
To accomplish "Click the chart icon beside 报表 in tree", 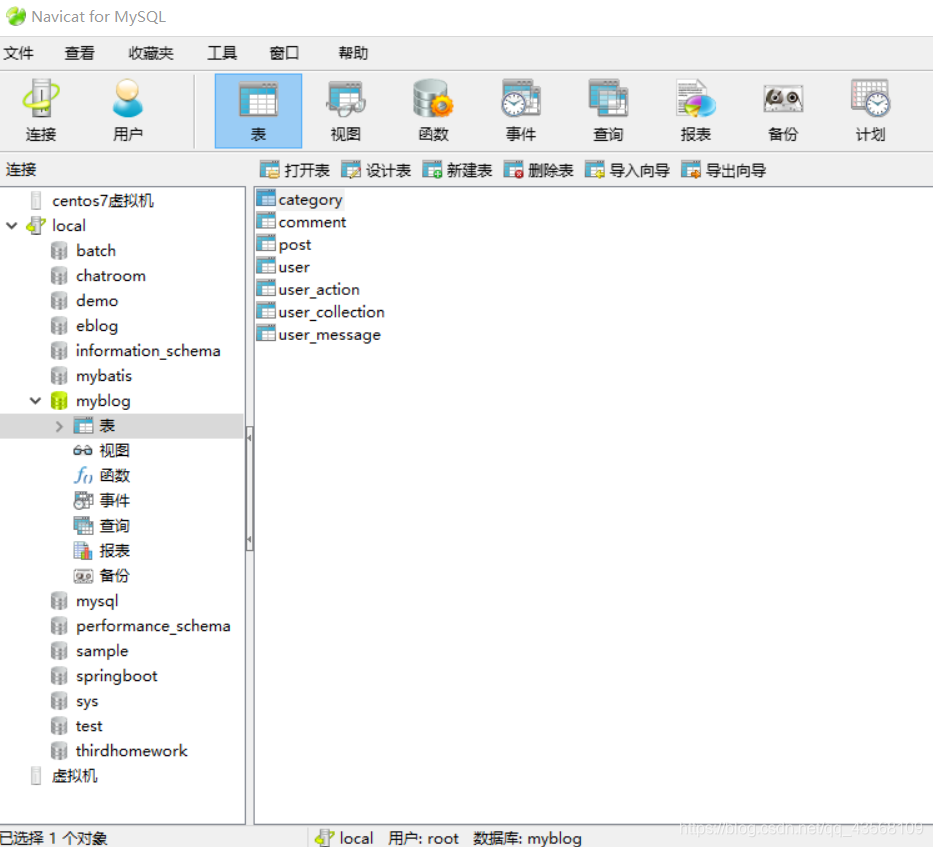I will 83,551.
